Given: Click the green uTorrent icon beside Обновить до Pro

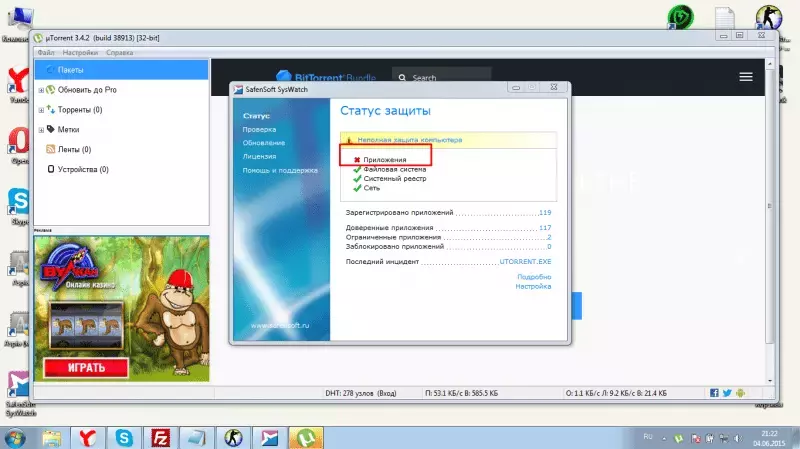Looking at the screenshot, I should coord(51,89).
